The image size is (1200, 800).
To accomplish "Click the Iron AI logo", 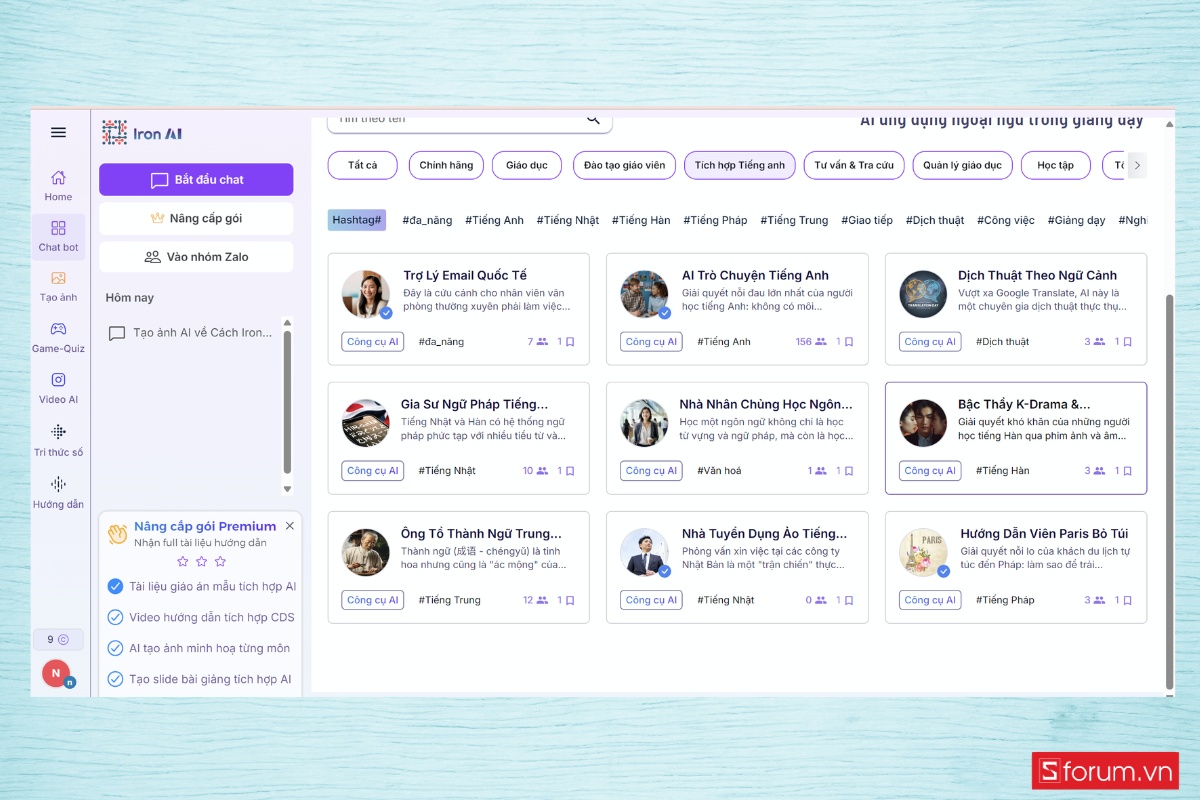I will click(142, 133).
